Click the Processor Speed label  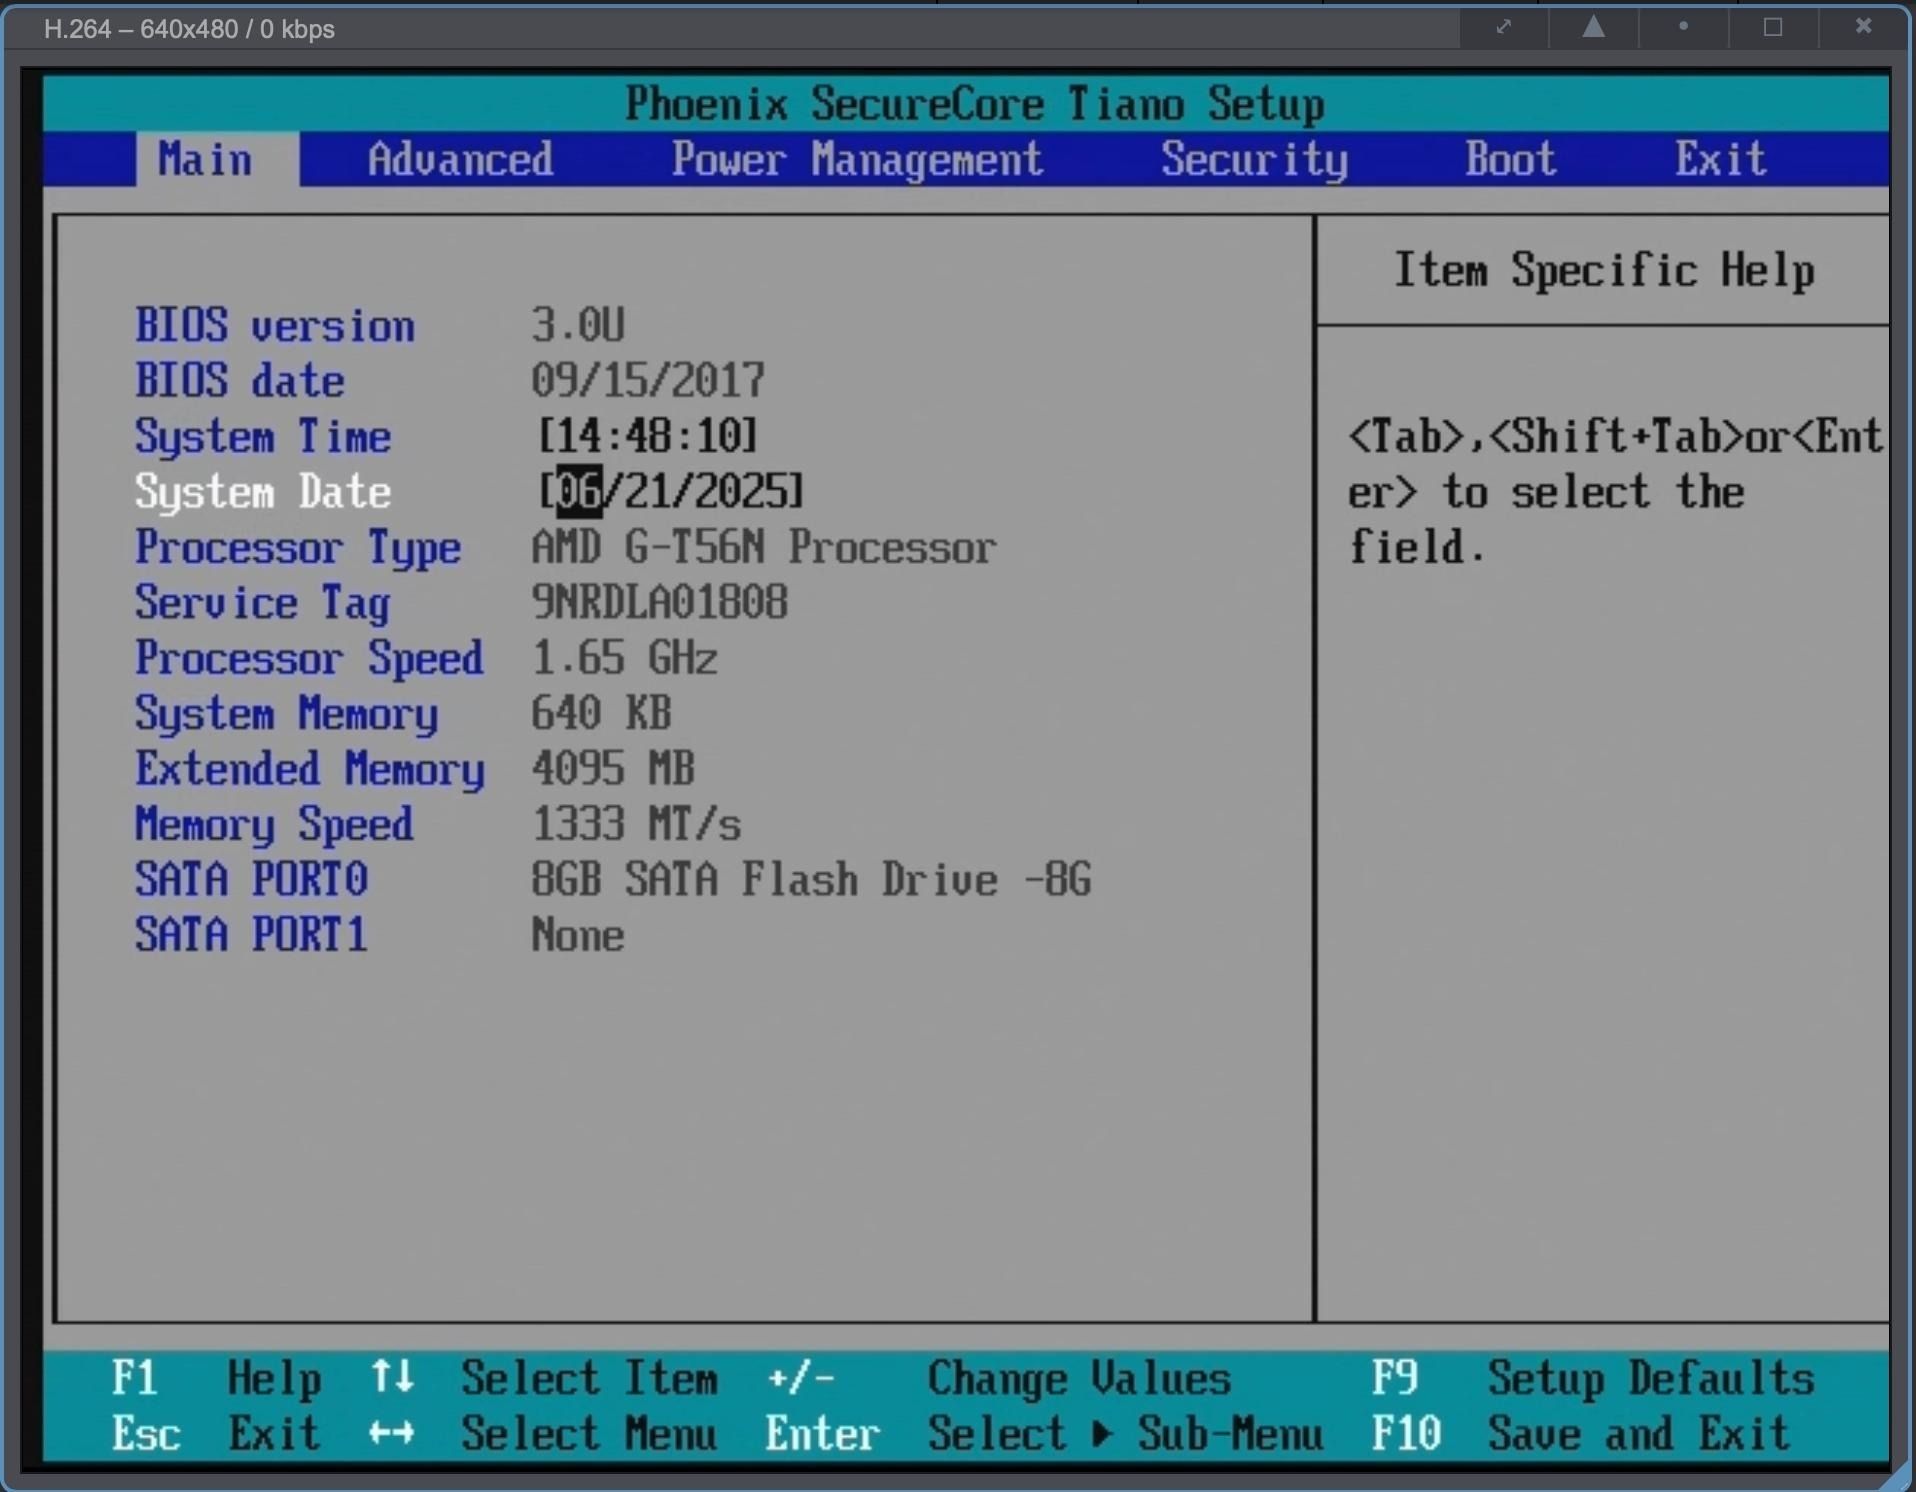tap(309, 658)
